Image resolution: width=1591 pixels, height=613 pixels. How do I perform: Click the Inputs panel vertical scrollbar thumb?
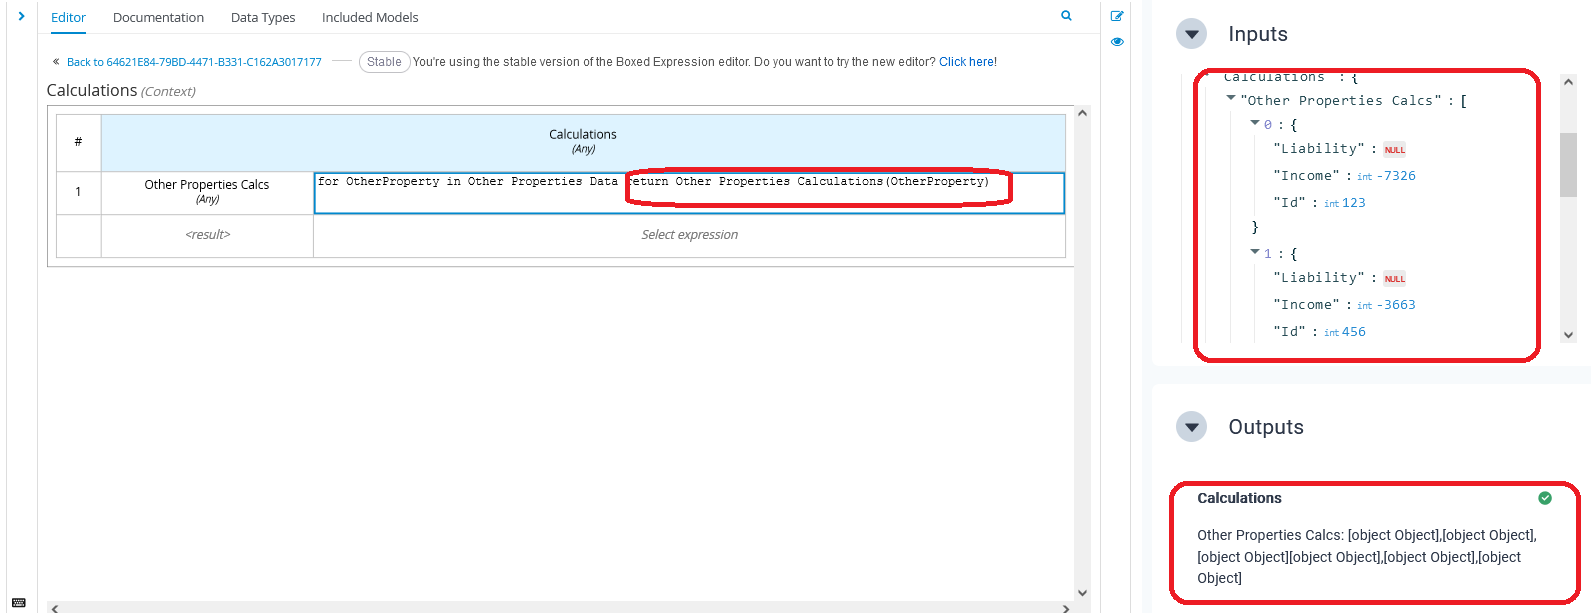pos(1568,165)
